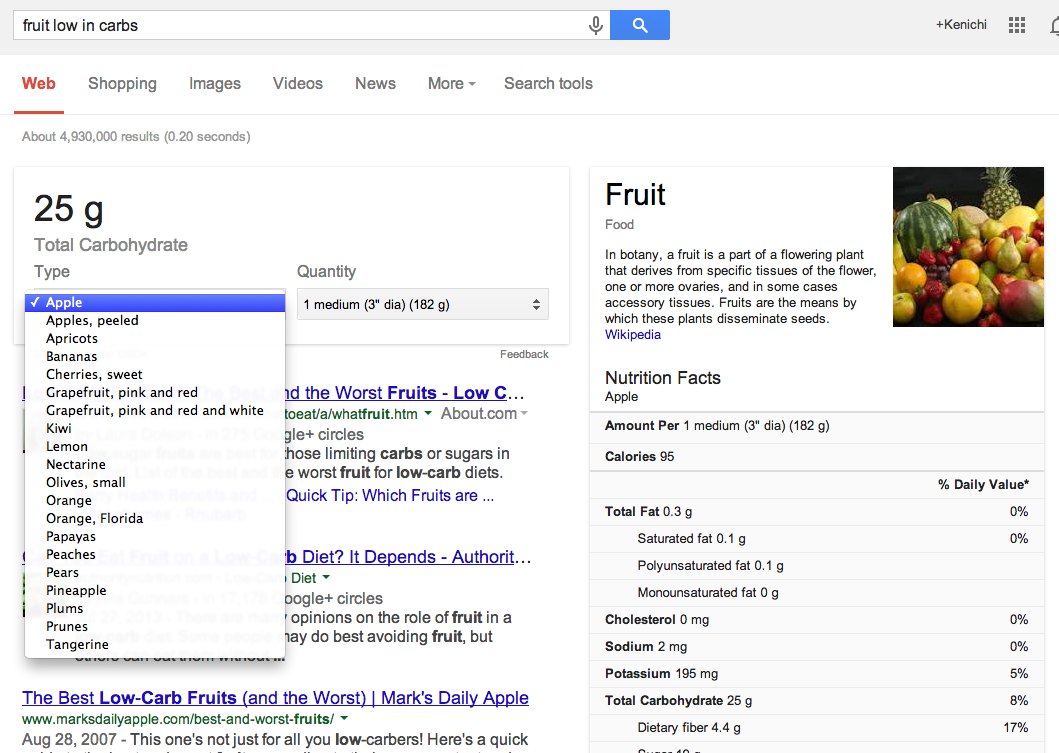Click the microphone voice search icon
The width and height of the screenshot is (1059, 753).
click(595, 26)
